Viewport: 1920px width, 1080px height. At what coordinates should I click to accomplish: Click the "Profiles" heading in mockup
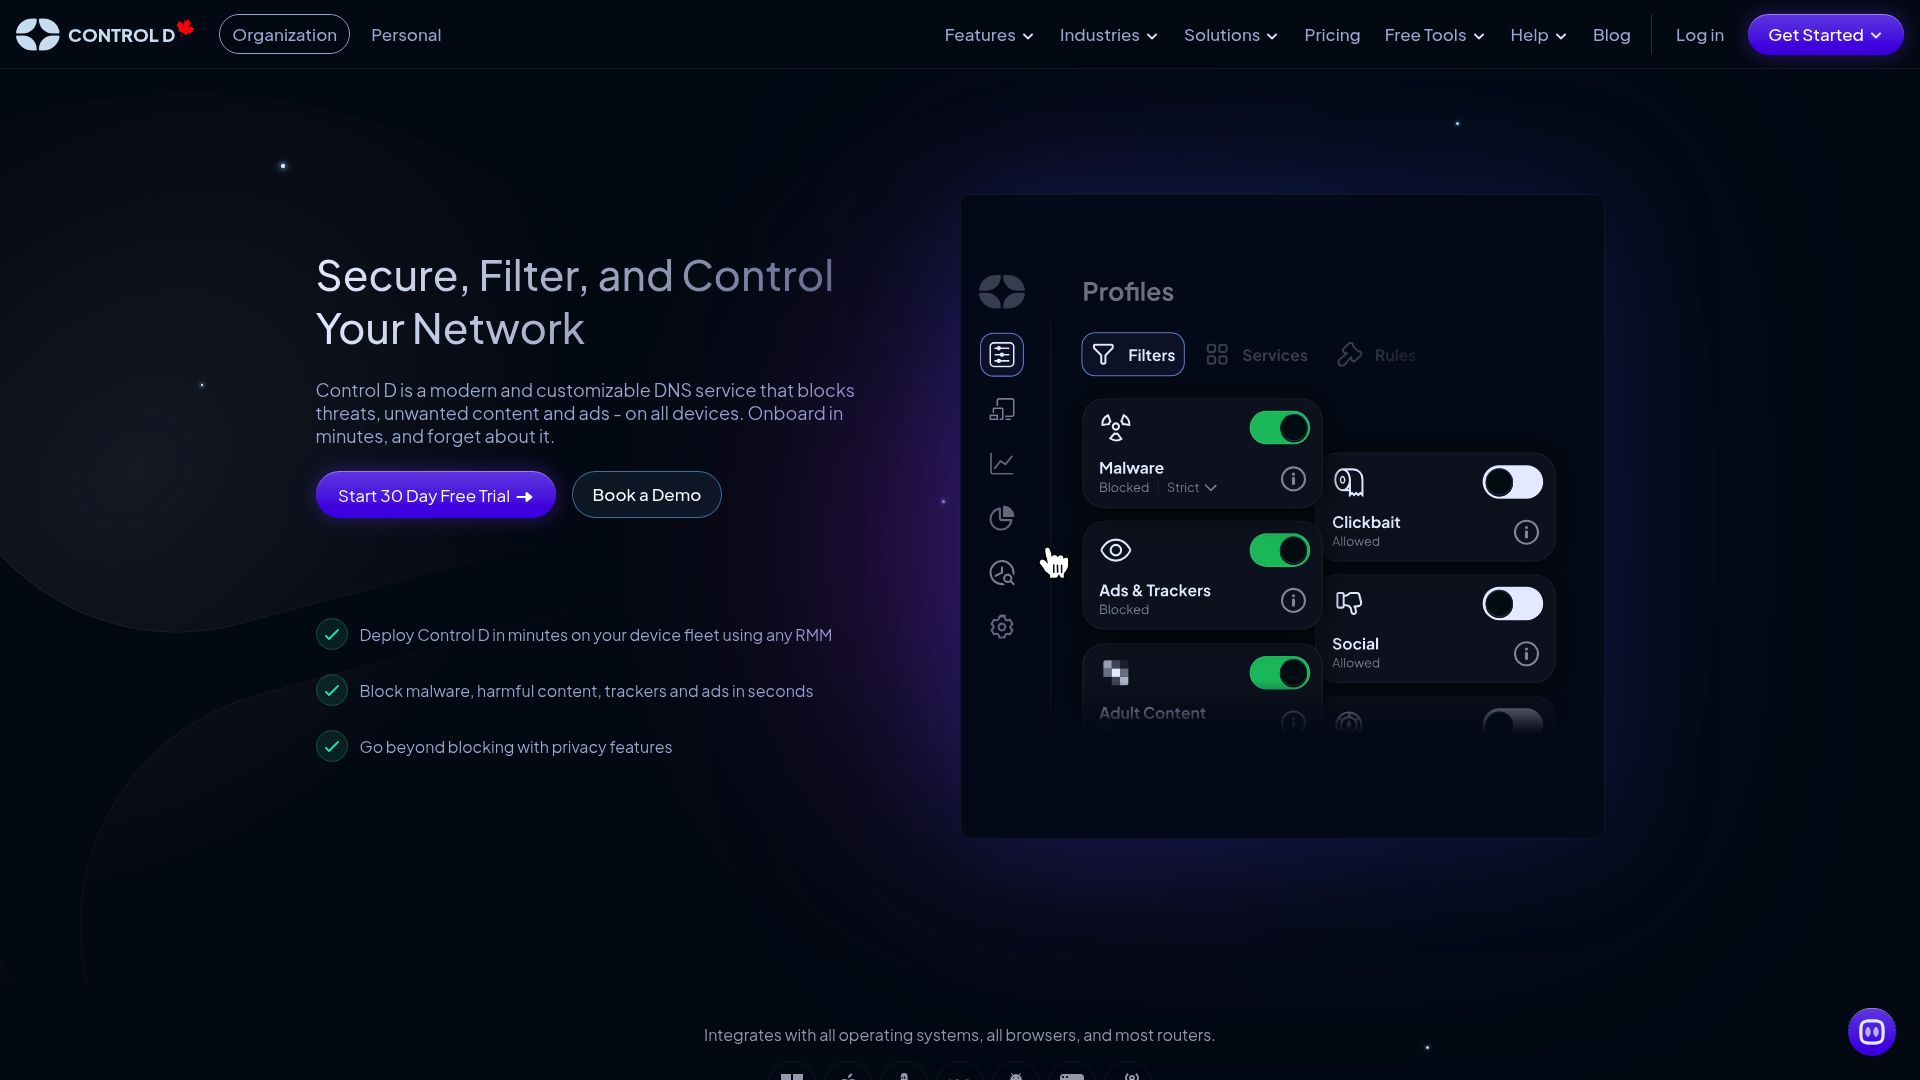(1128, 292)
